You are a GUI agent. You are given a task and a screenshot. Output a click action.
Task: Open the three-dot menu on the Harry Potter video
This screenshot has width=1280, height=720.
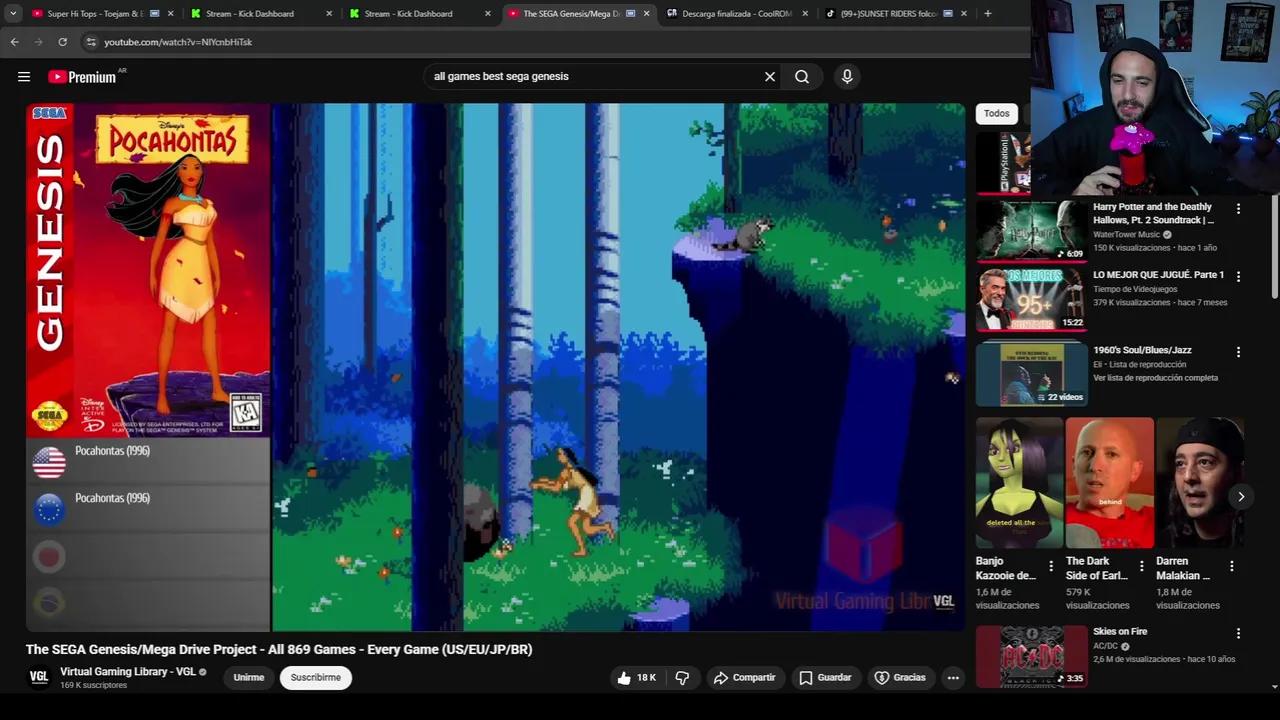click(x=1238, y=208)
